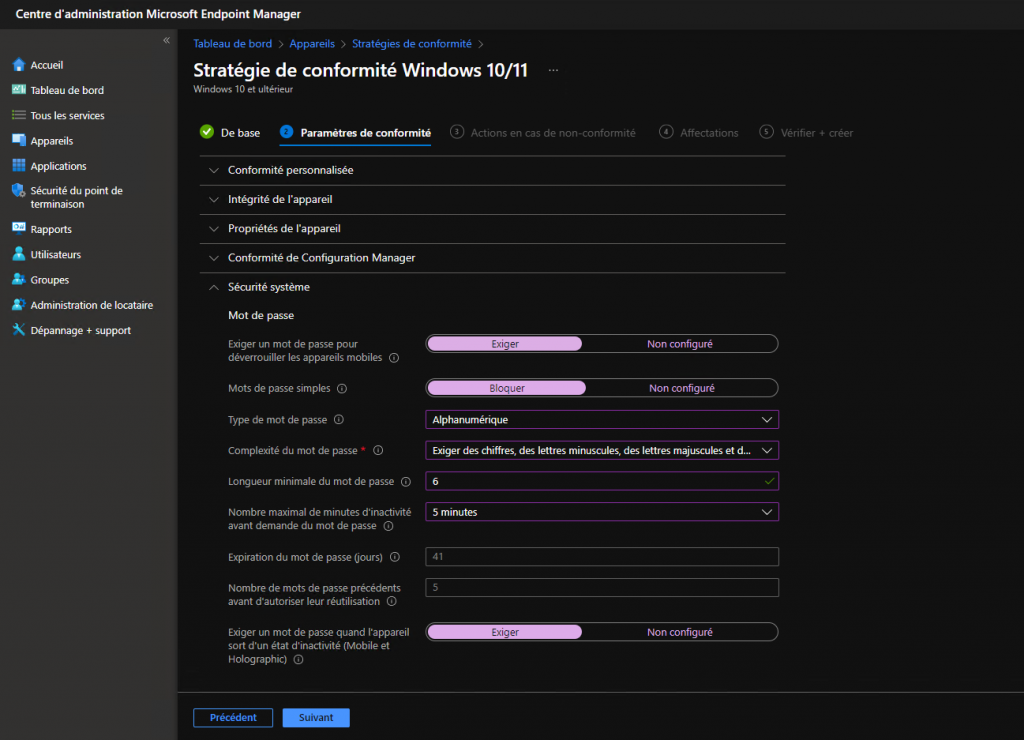Show info for Nombre de mots de passe précédents
The width and height of the screenshot is (1024, 740).
(392, 602)
